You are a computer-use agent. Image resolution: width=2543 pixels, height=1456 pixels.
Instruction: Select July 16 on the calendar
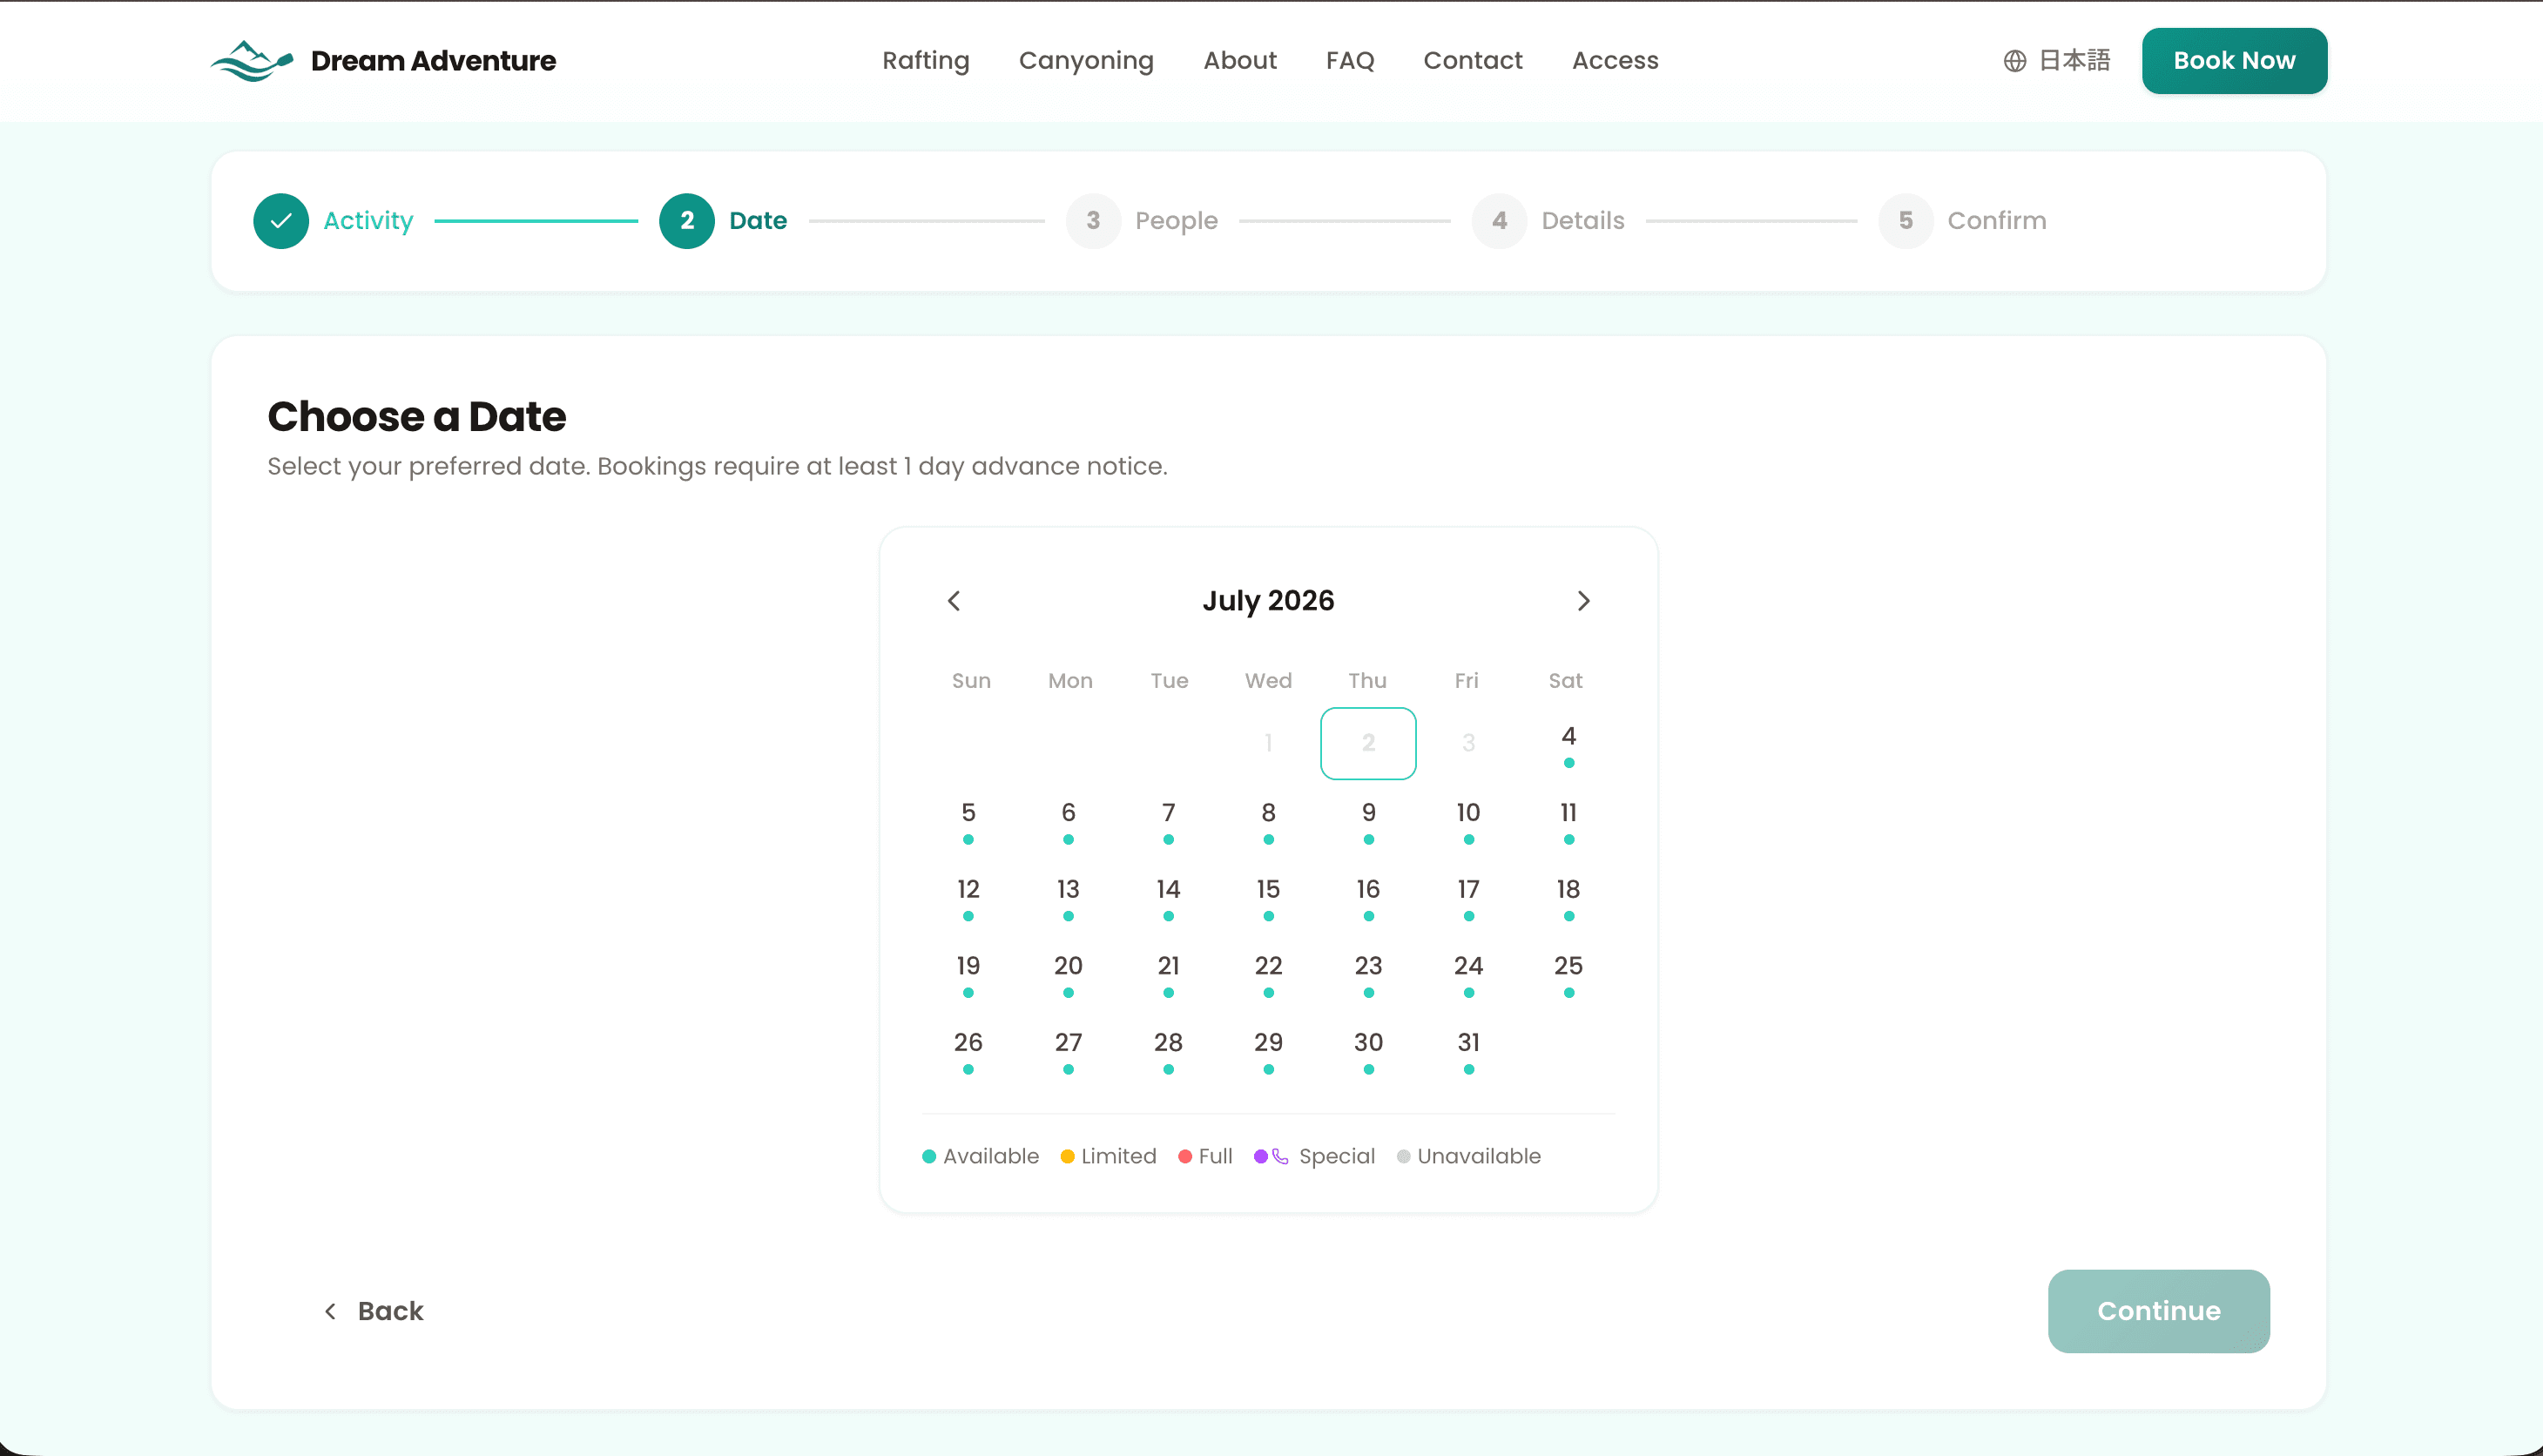[1368, 897]
